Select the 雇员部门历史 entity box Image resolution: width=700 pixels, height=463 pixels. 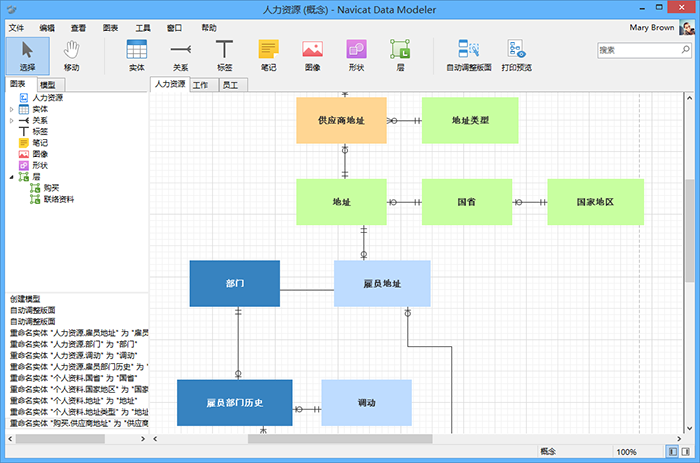pyautogui.click(x=235, y=403)
